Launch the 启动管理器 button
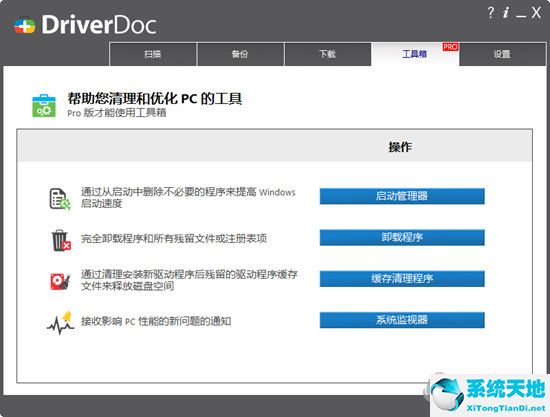The height and width of the screenshot is (417, 550). click(402, 196)
